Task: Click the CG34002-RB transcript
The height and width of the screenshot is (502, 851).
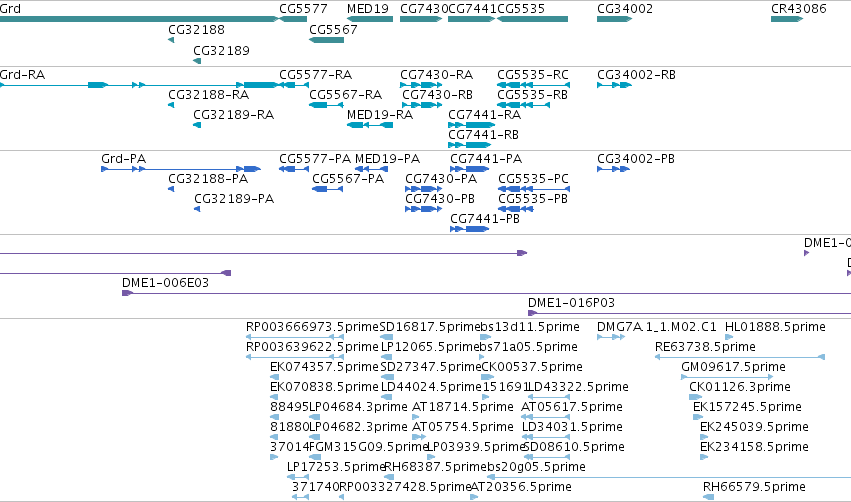Action: 614,85
